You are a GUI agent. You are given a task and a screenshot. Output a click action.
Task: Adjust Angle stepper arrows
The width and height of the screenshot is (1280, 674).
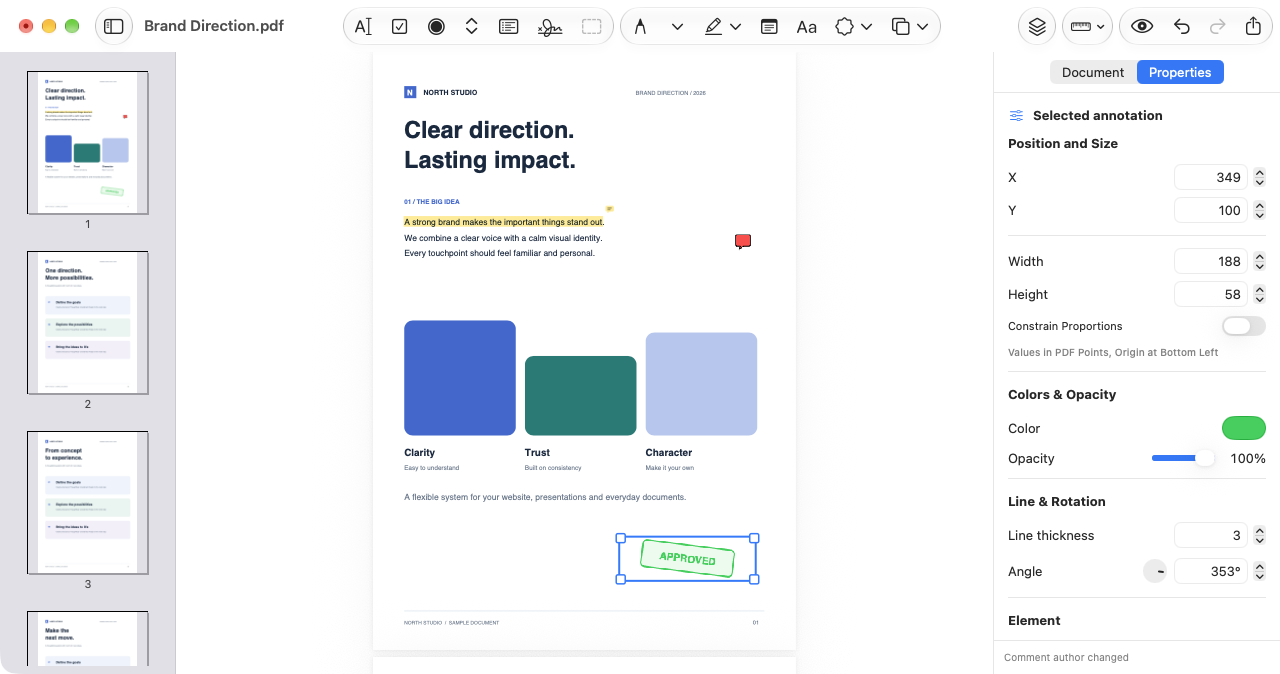pyautogui.click(x=1259, y=571)
